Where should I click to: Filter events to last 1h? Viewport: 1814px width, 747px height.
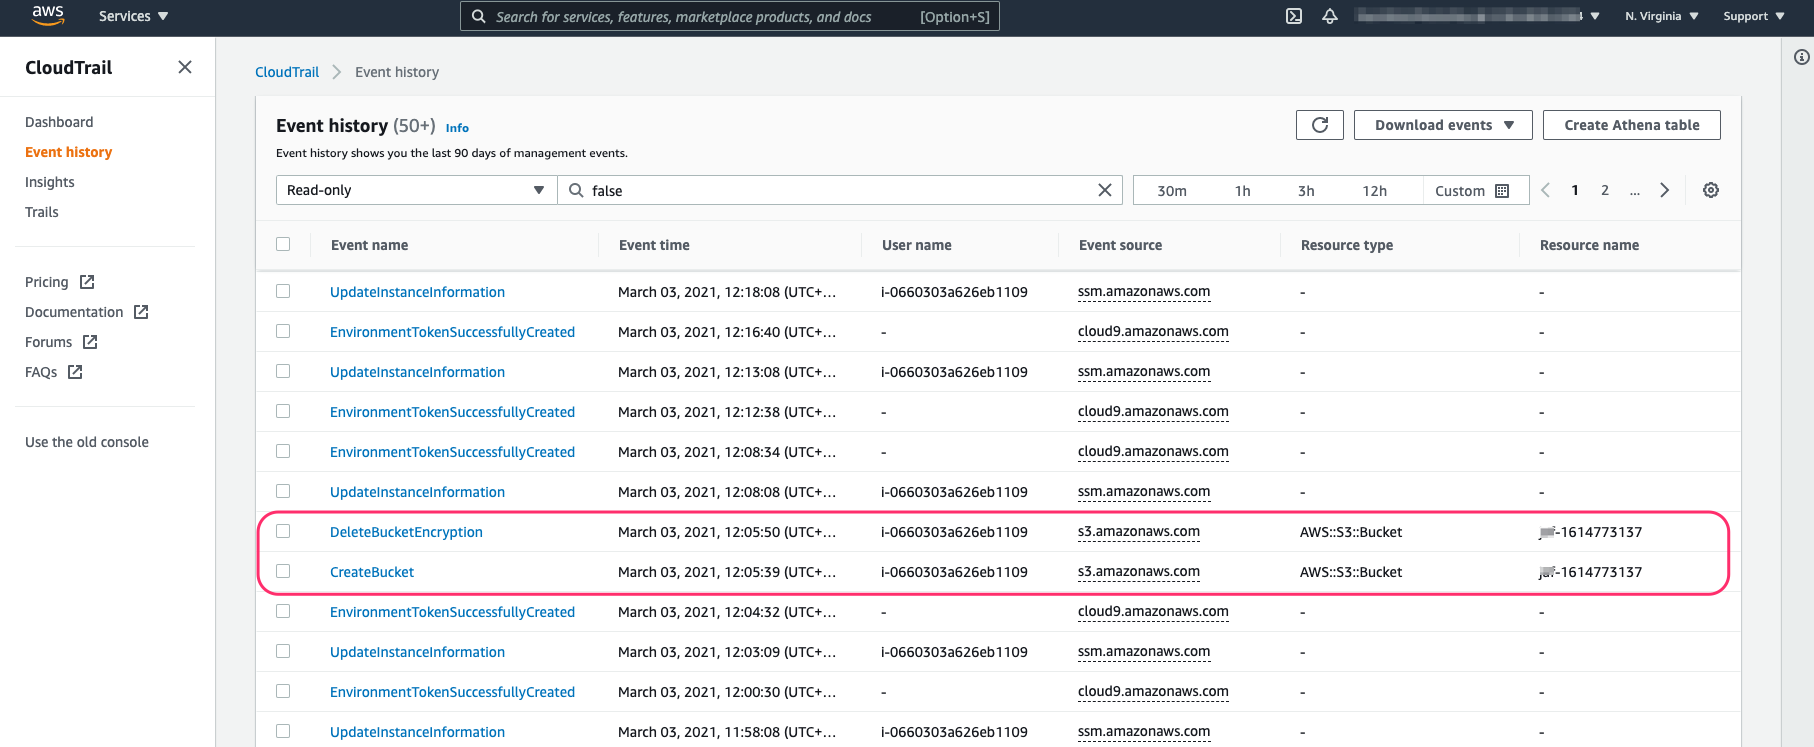click(x=1243, y=191)
